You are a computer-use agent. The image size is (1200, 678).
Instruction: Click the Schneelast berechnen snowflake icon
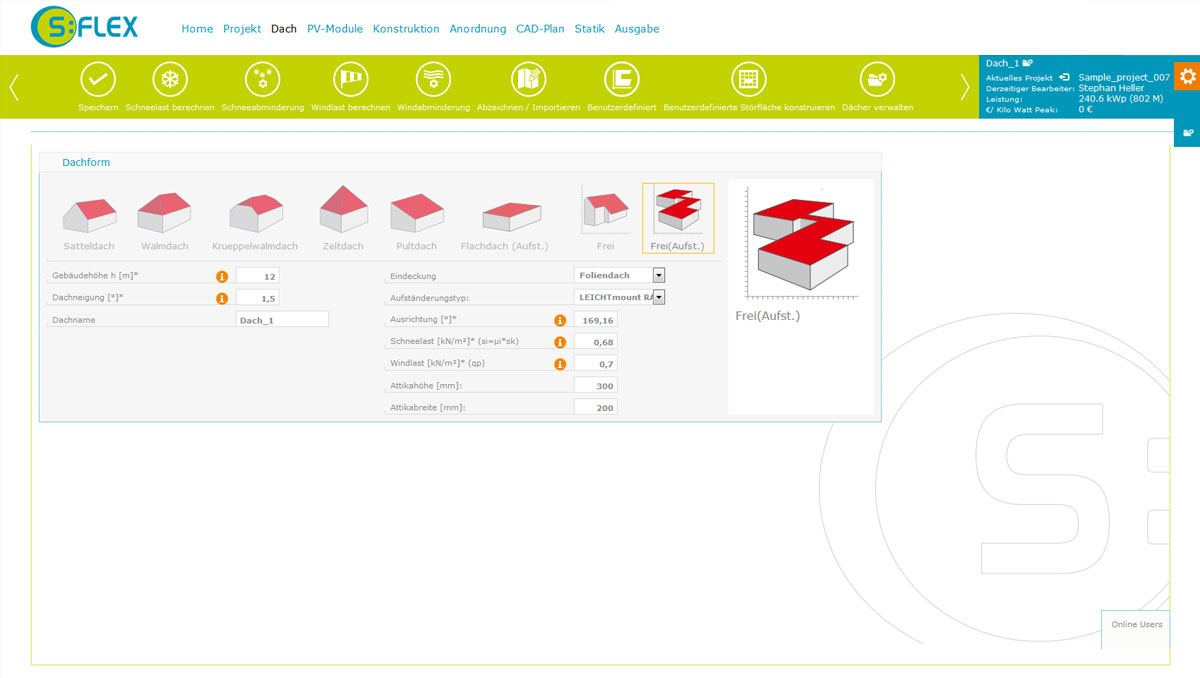click(170, 79)
